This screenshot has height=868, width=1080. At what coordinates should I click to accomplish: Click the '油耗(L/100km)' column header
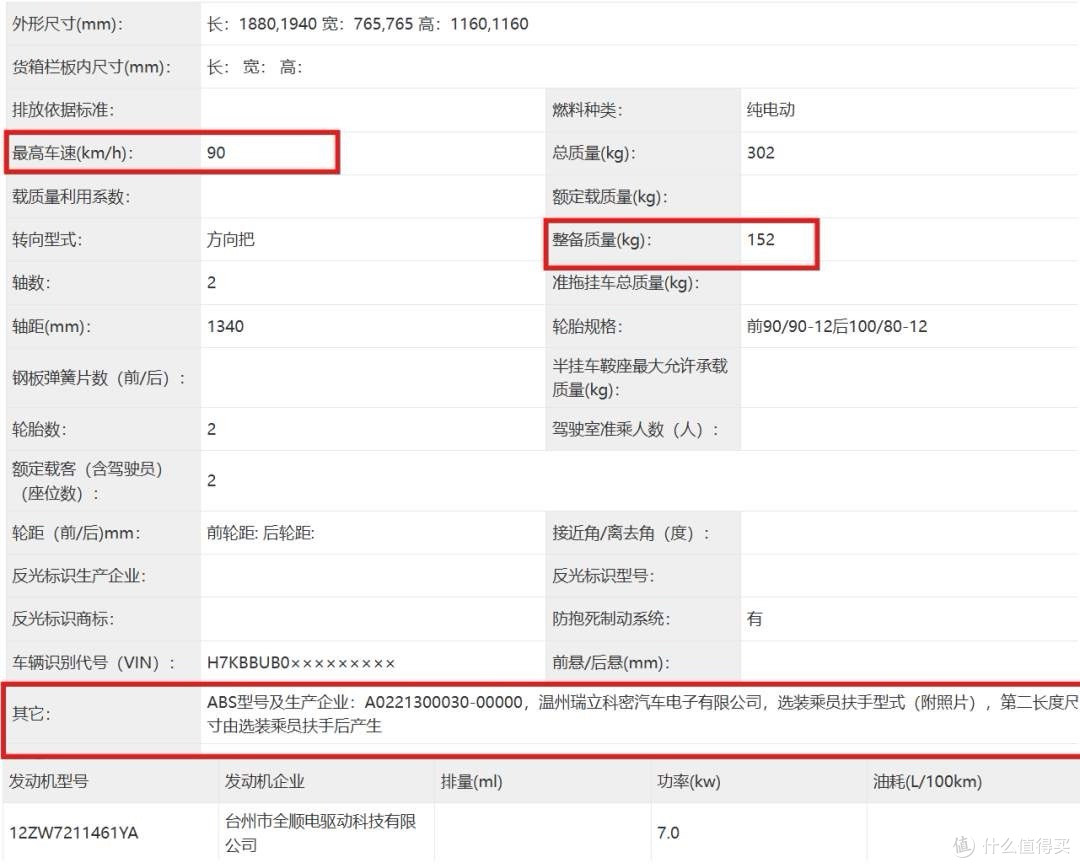point(927,781)
